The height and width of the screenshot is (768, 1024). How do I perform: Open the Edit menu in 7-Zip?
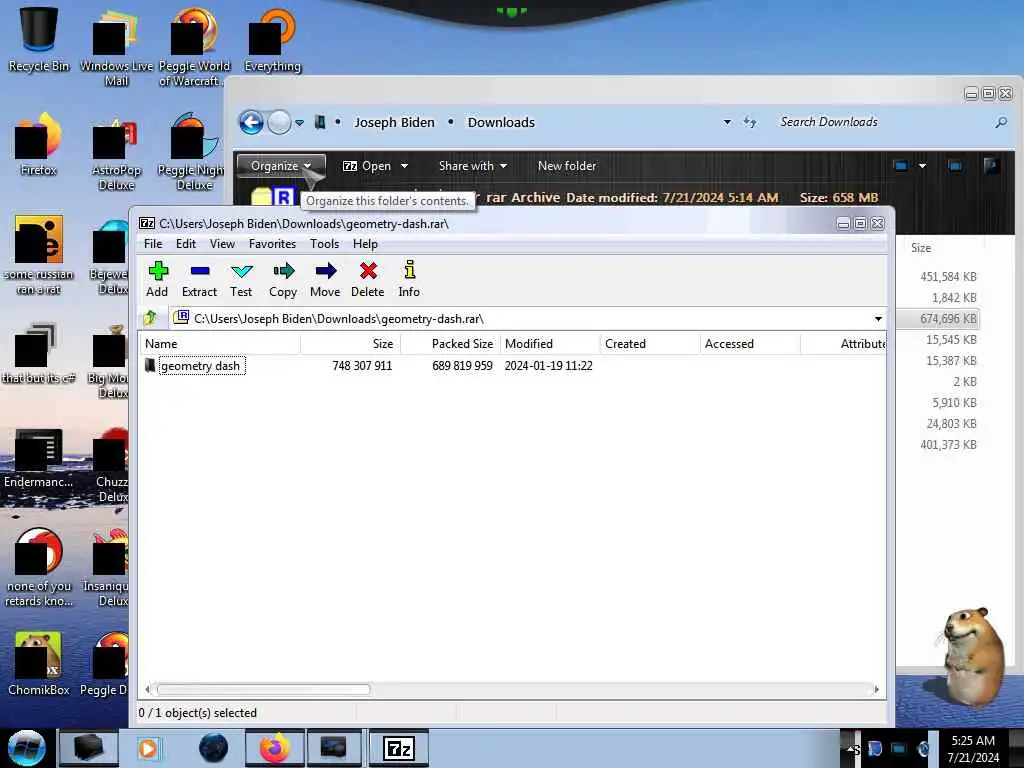pos(185,244)
